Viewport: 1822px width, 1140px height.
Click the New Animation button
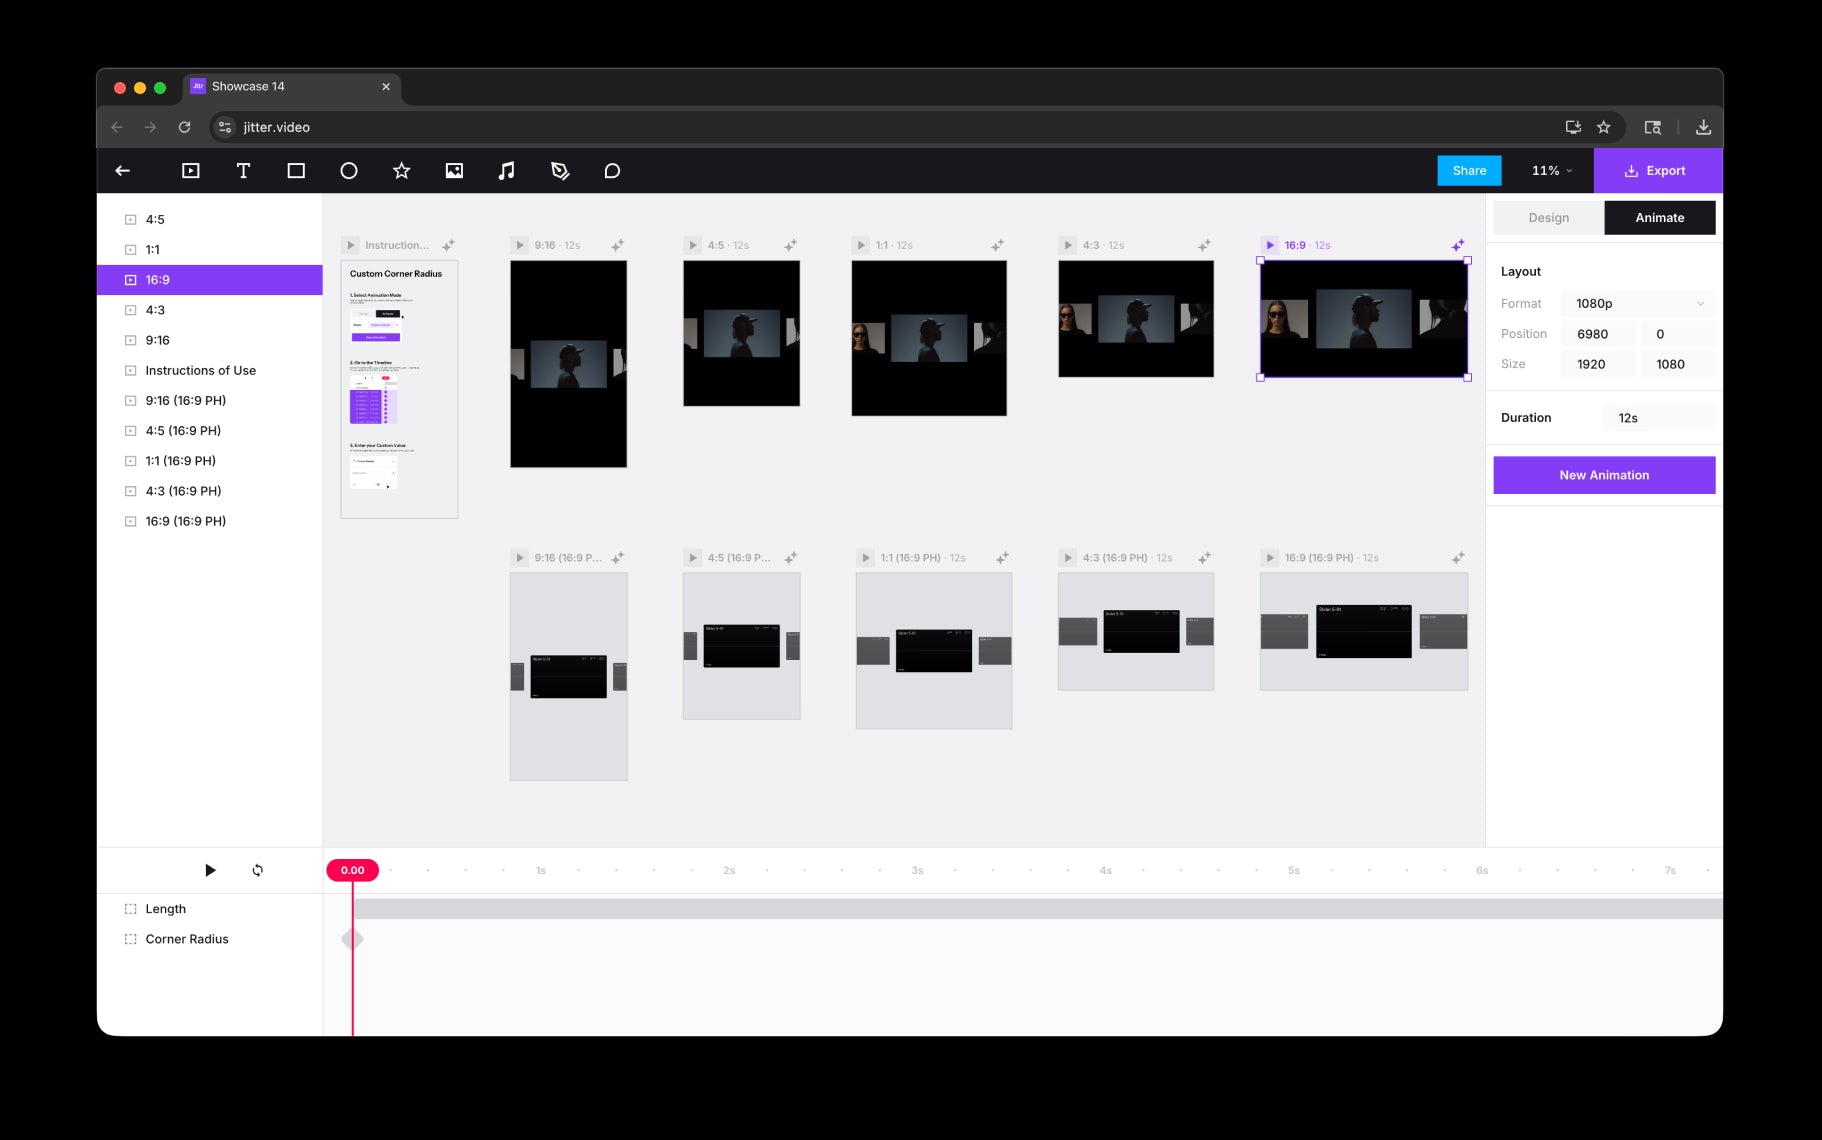(x=1603, y=475)
